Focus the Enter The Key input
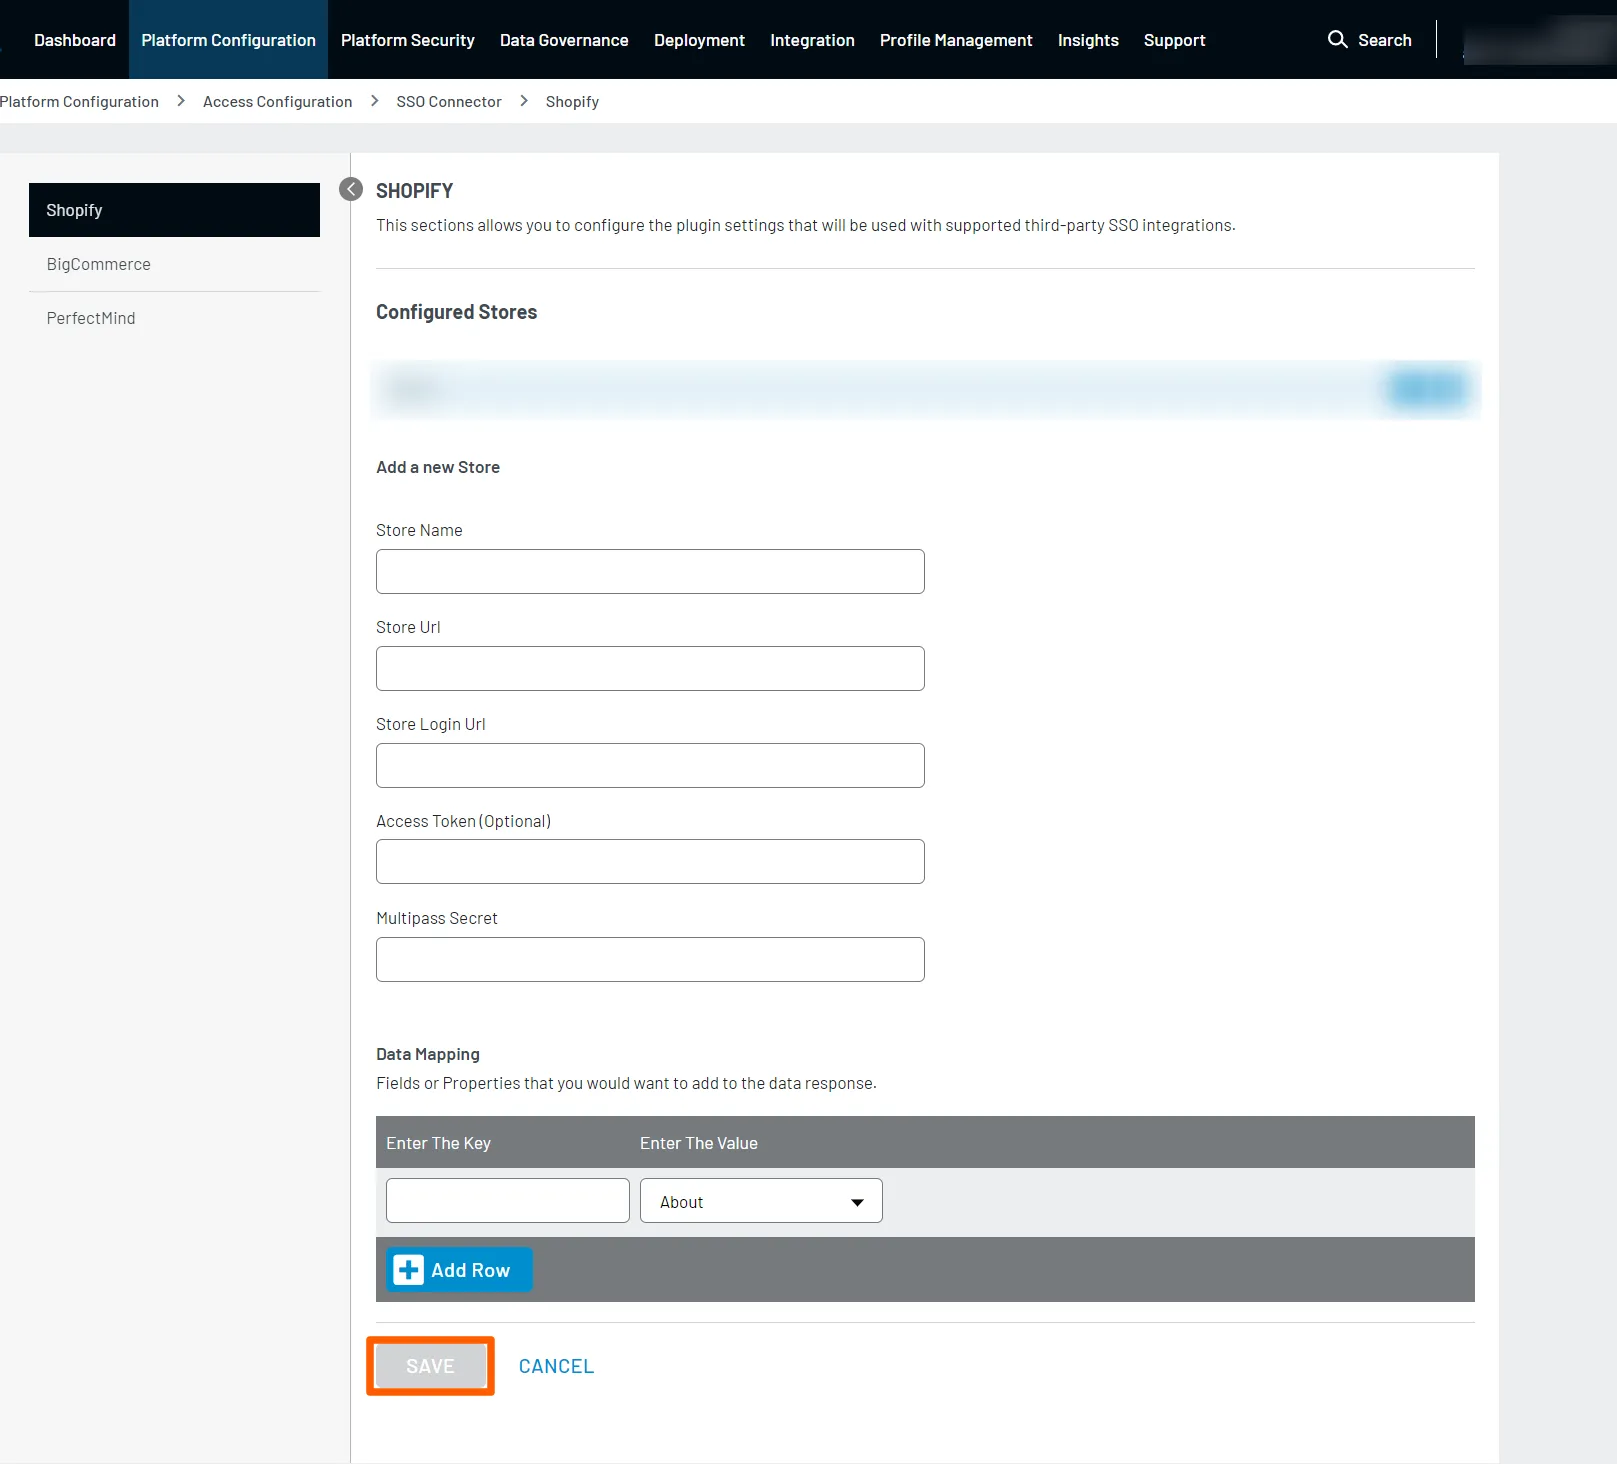 coord(508,1200)
